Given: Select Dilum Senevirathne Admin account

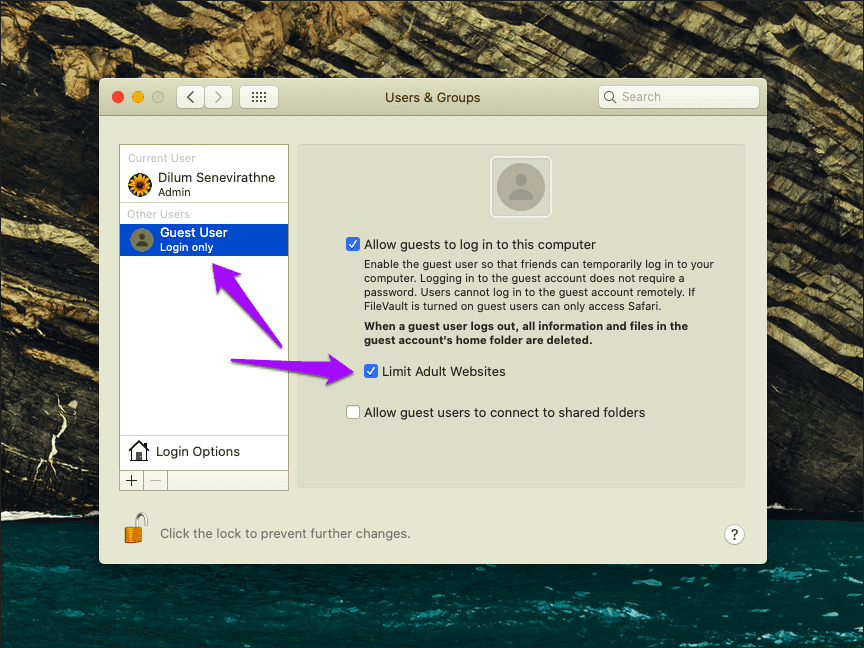Looking at the screenshot, I should (x=204, y=185).
